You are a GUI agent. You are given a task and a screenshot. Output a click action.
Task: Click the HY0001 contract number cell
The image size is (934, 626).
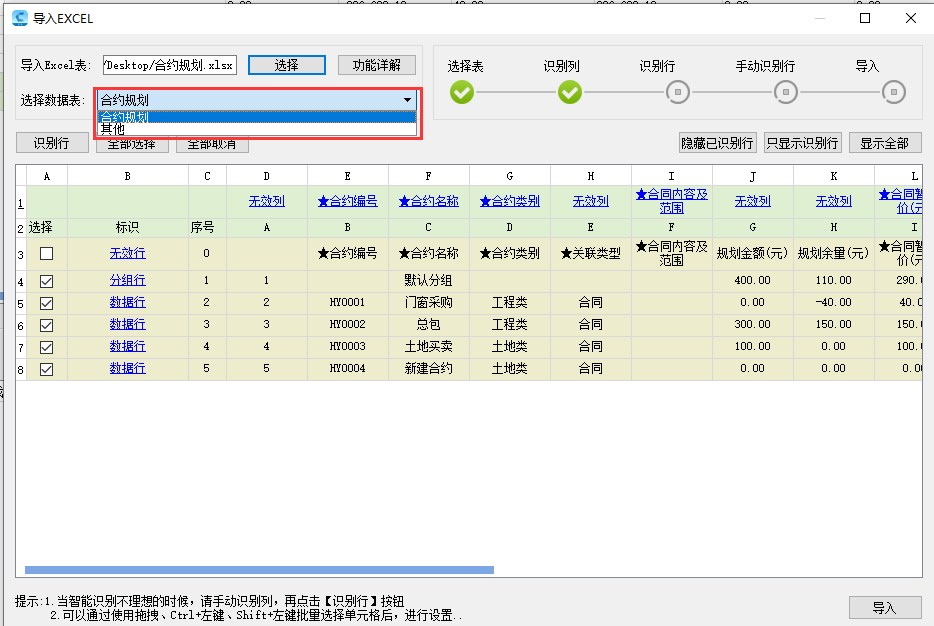tap(348, 303)
